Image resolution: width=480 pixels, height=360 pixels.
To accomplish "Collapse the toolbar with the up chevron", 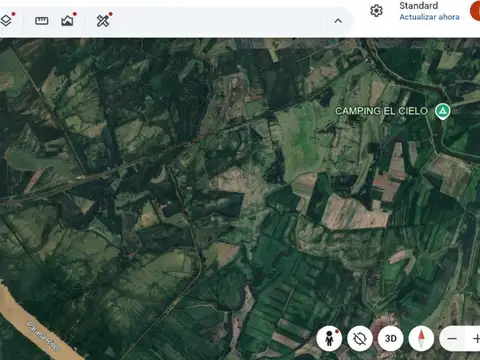I will pyautogui.click(x=338, y=21).
